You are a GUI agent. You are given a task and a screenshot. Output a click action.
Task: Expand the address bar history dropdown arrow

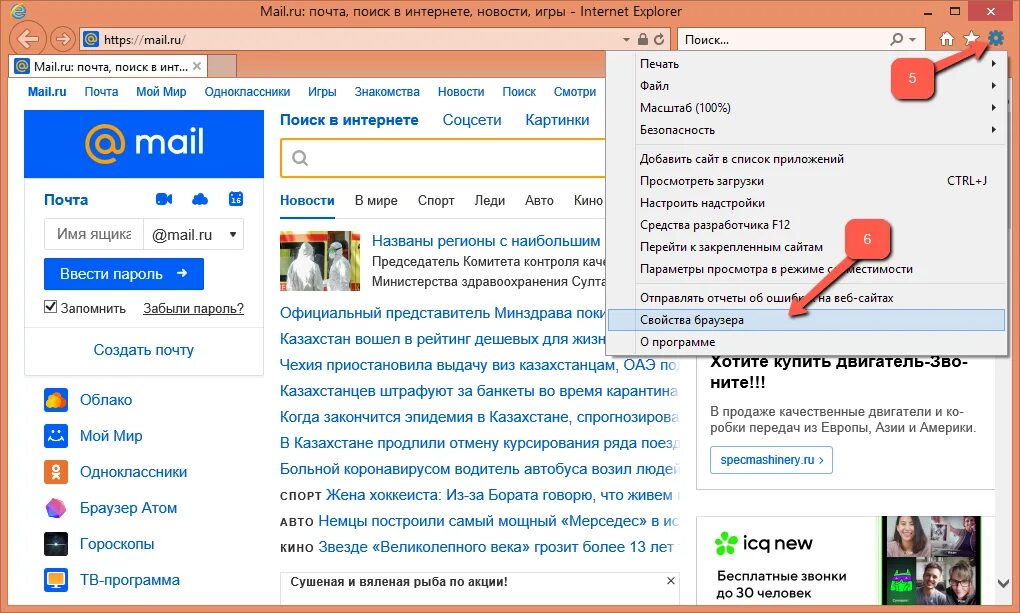pos(626,40)
